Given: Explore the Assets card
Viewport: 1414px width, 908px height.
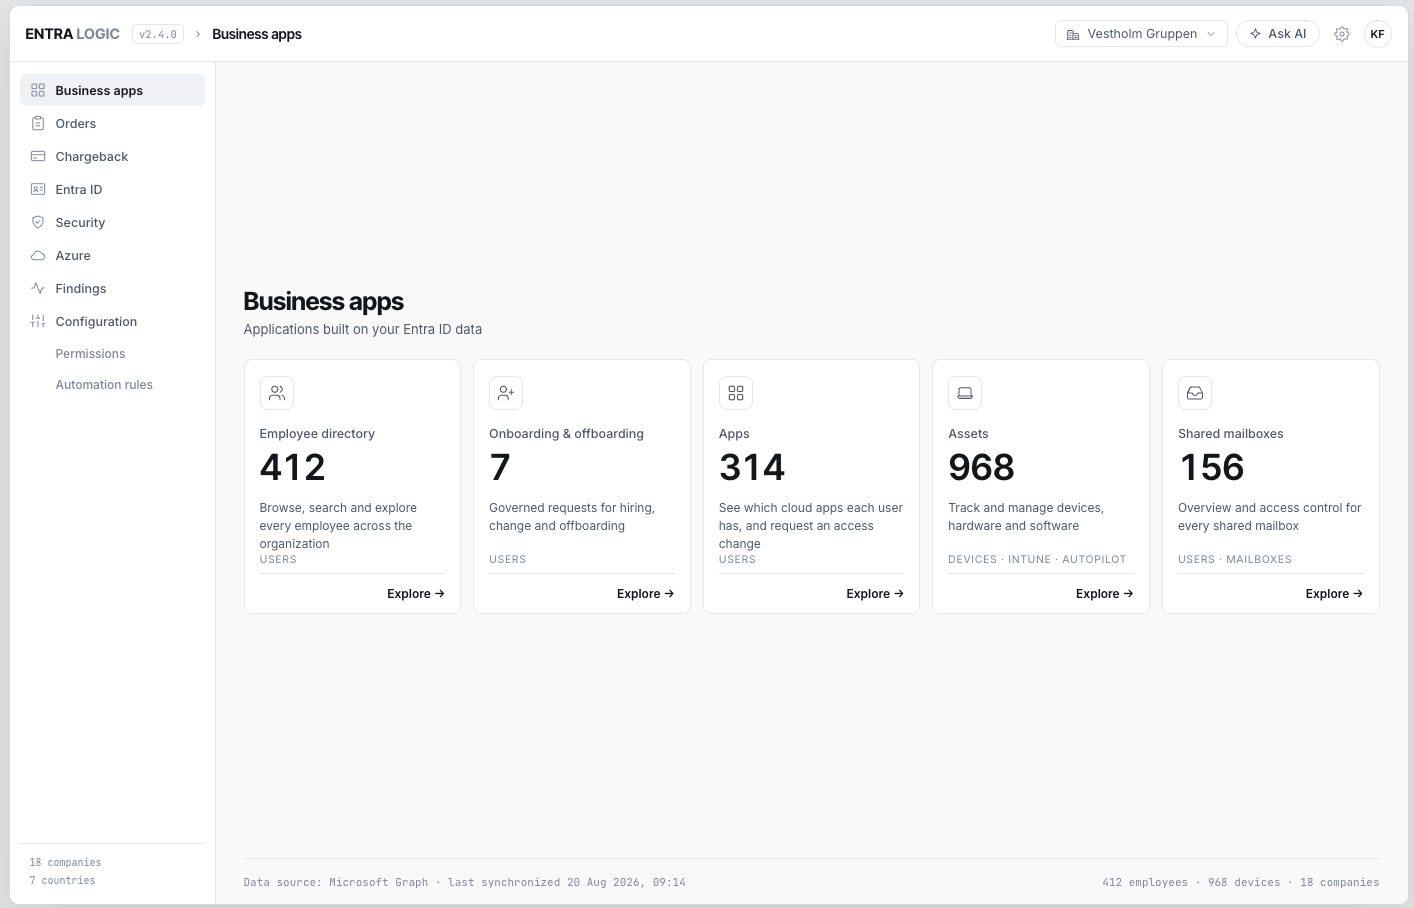Looking at the screenshot, I should [1104, 594].
